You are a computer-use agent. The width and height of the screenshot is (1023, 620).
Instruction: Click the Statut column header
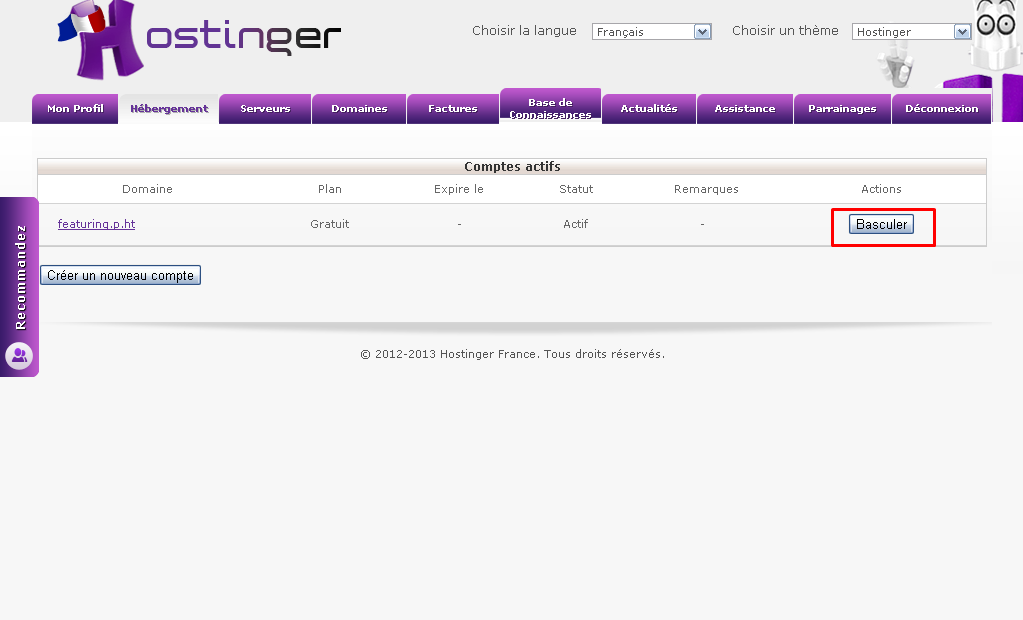click(576, 189)
